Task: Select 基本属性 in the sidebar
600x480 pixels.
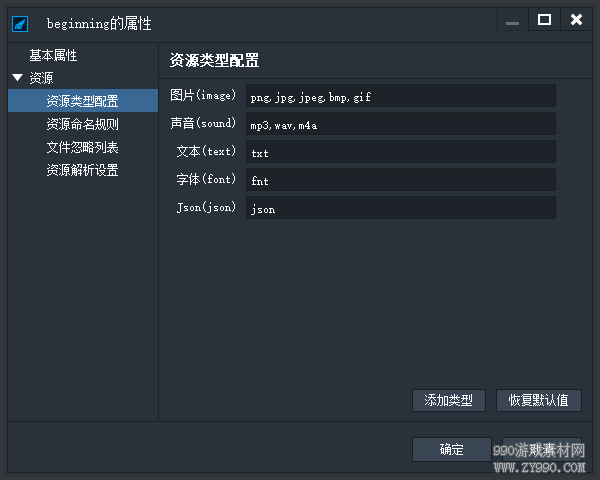Action: point(53,56)
